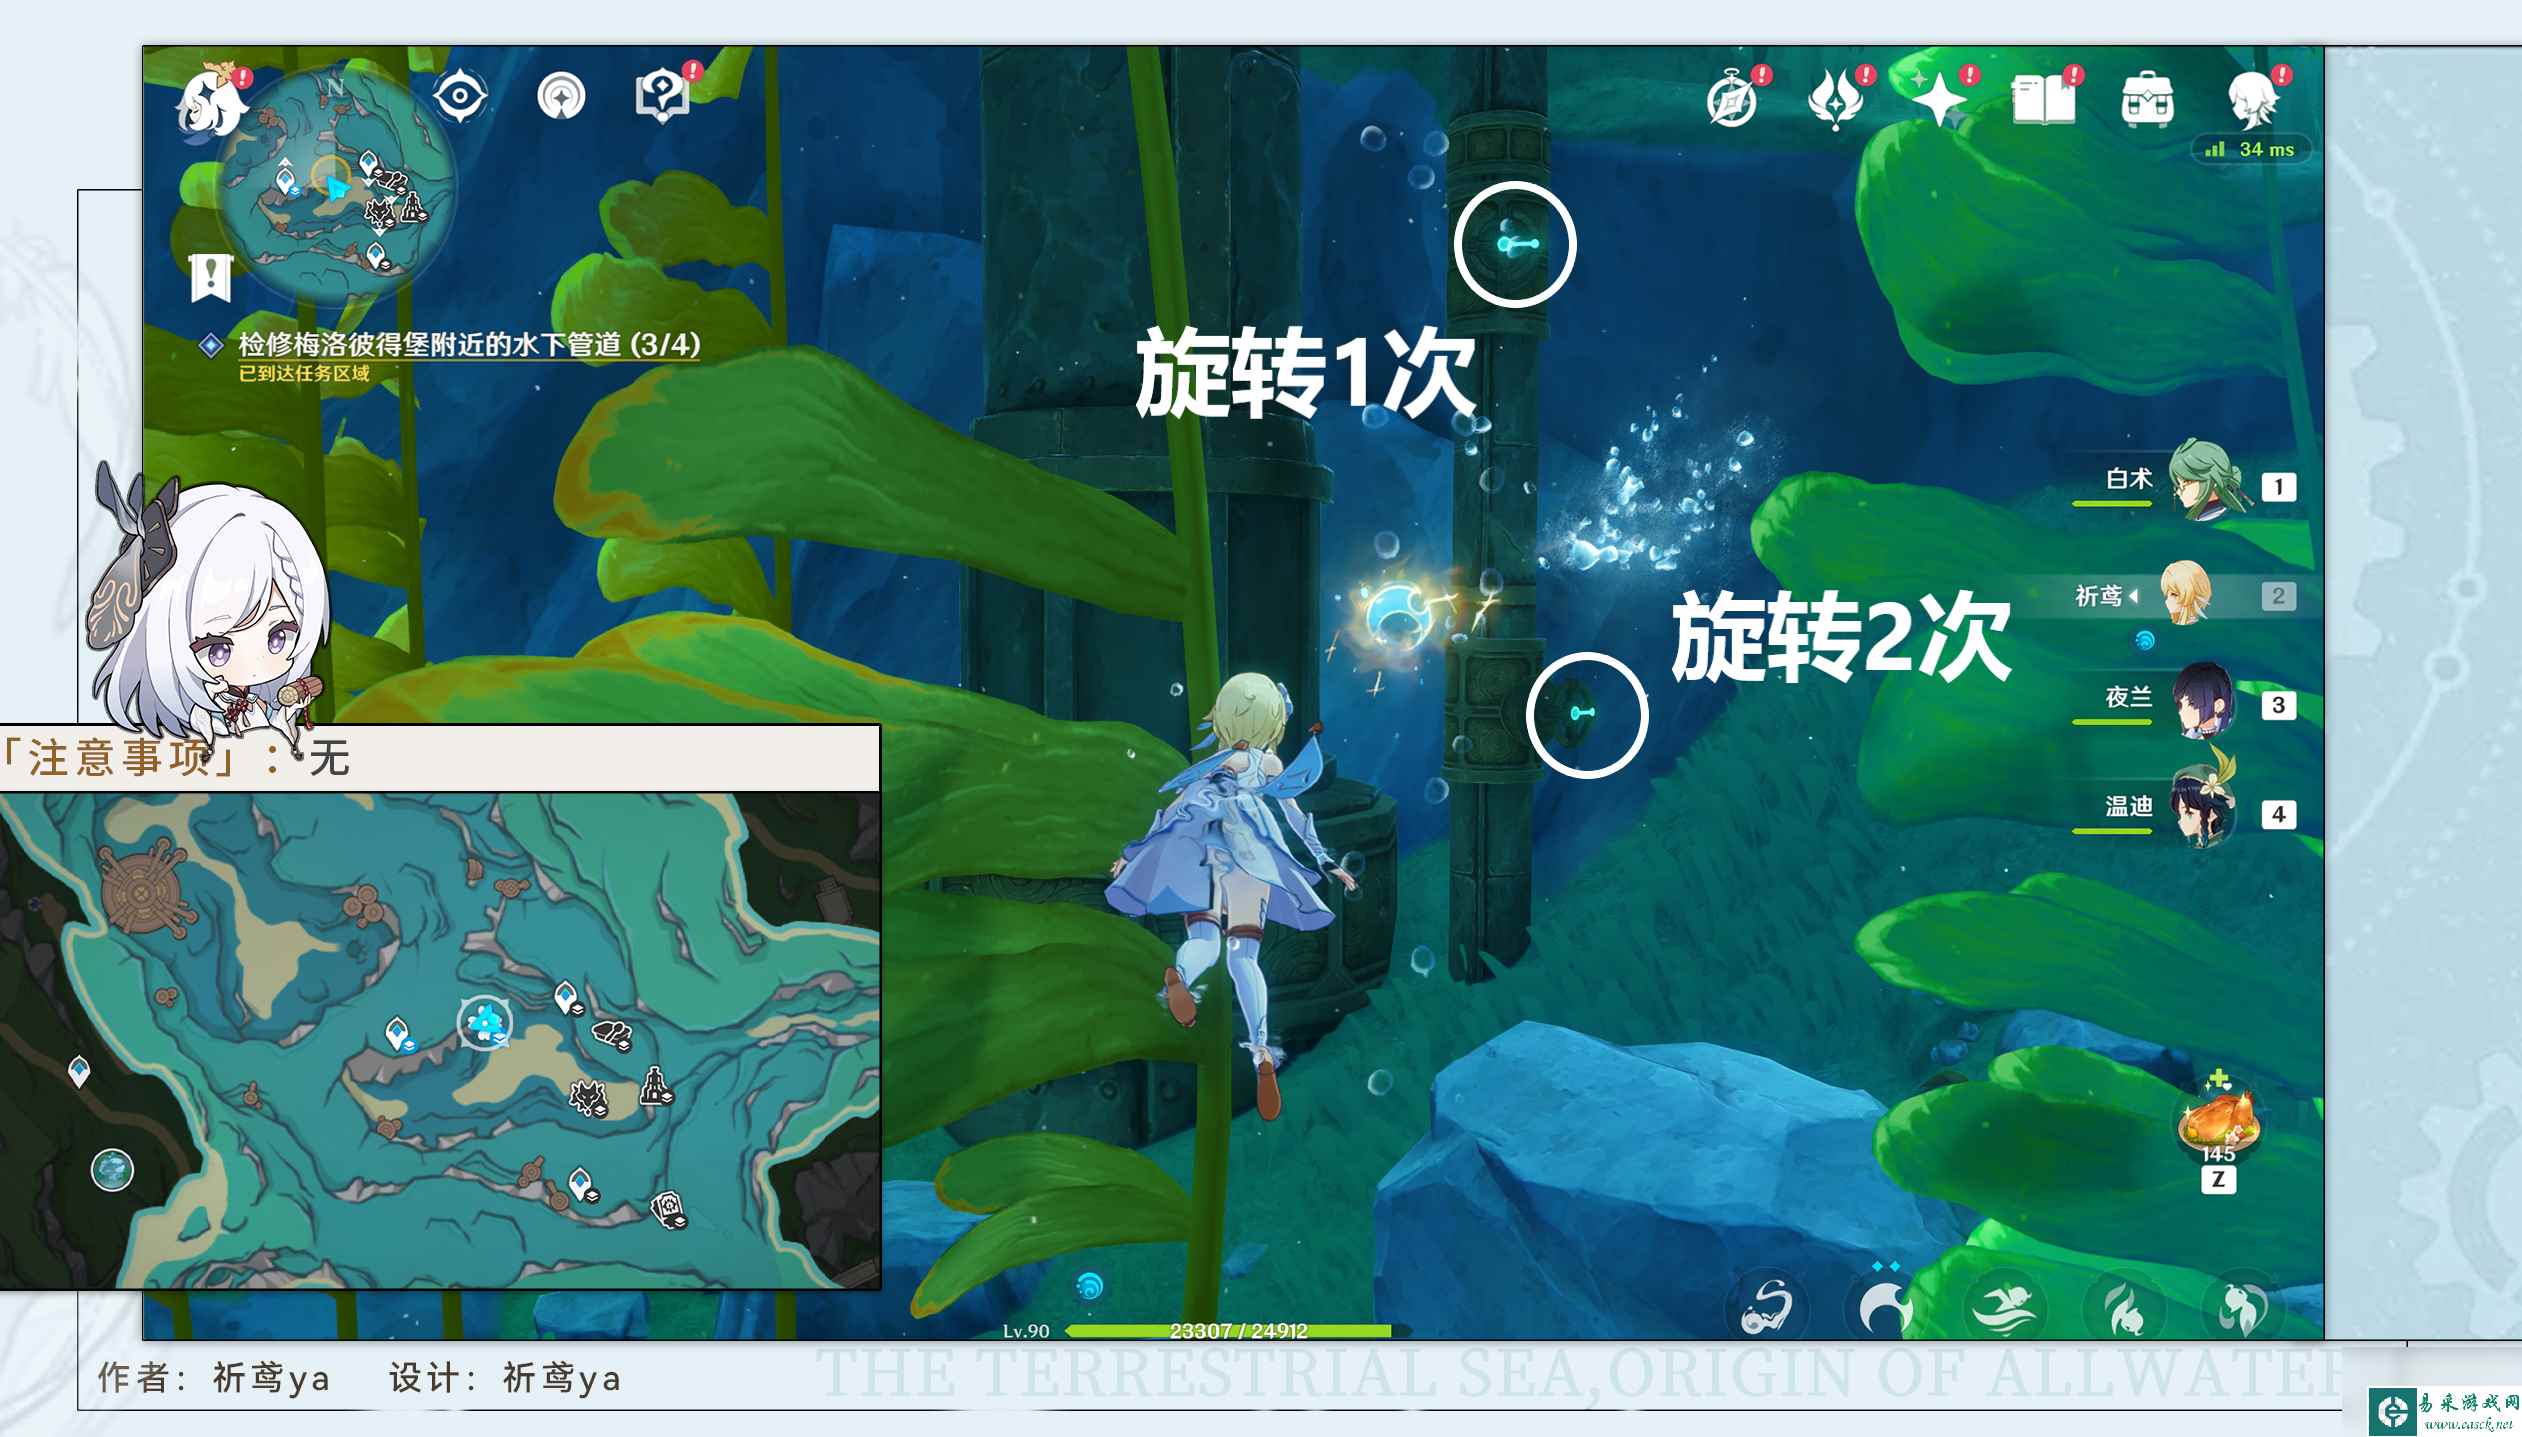
Task: Click the round star emblem icon beside the eye
Action: (x=561, y=97)
